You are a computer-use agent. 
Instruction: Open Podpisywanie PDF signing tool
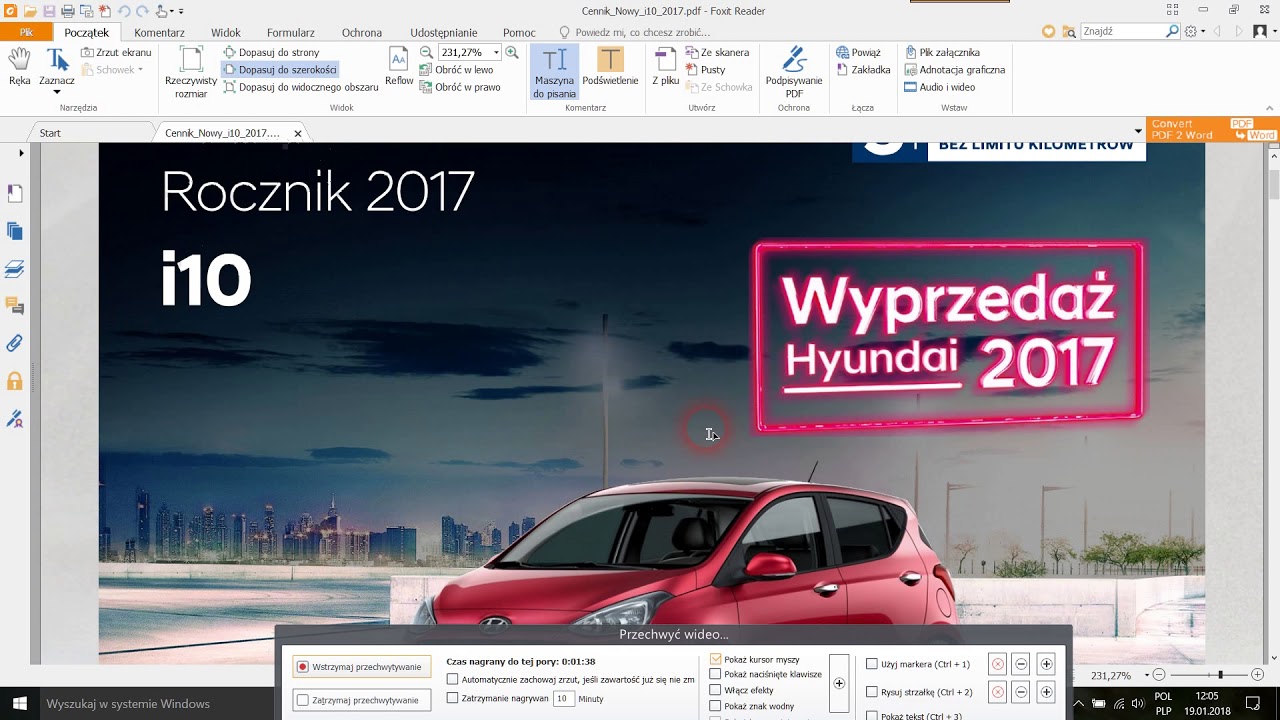coord(794,72)
